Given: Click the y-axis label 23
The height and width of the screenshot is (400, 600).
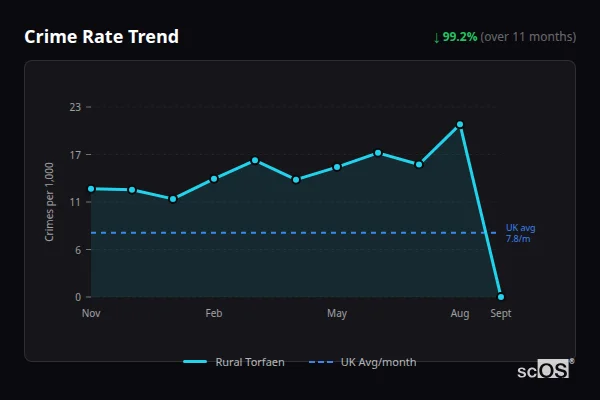Looking at the screenshot, I should [x=75, y=107].
